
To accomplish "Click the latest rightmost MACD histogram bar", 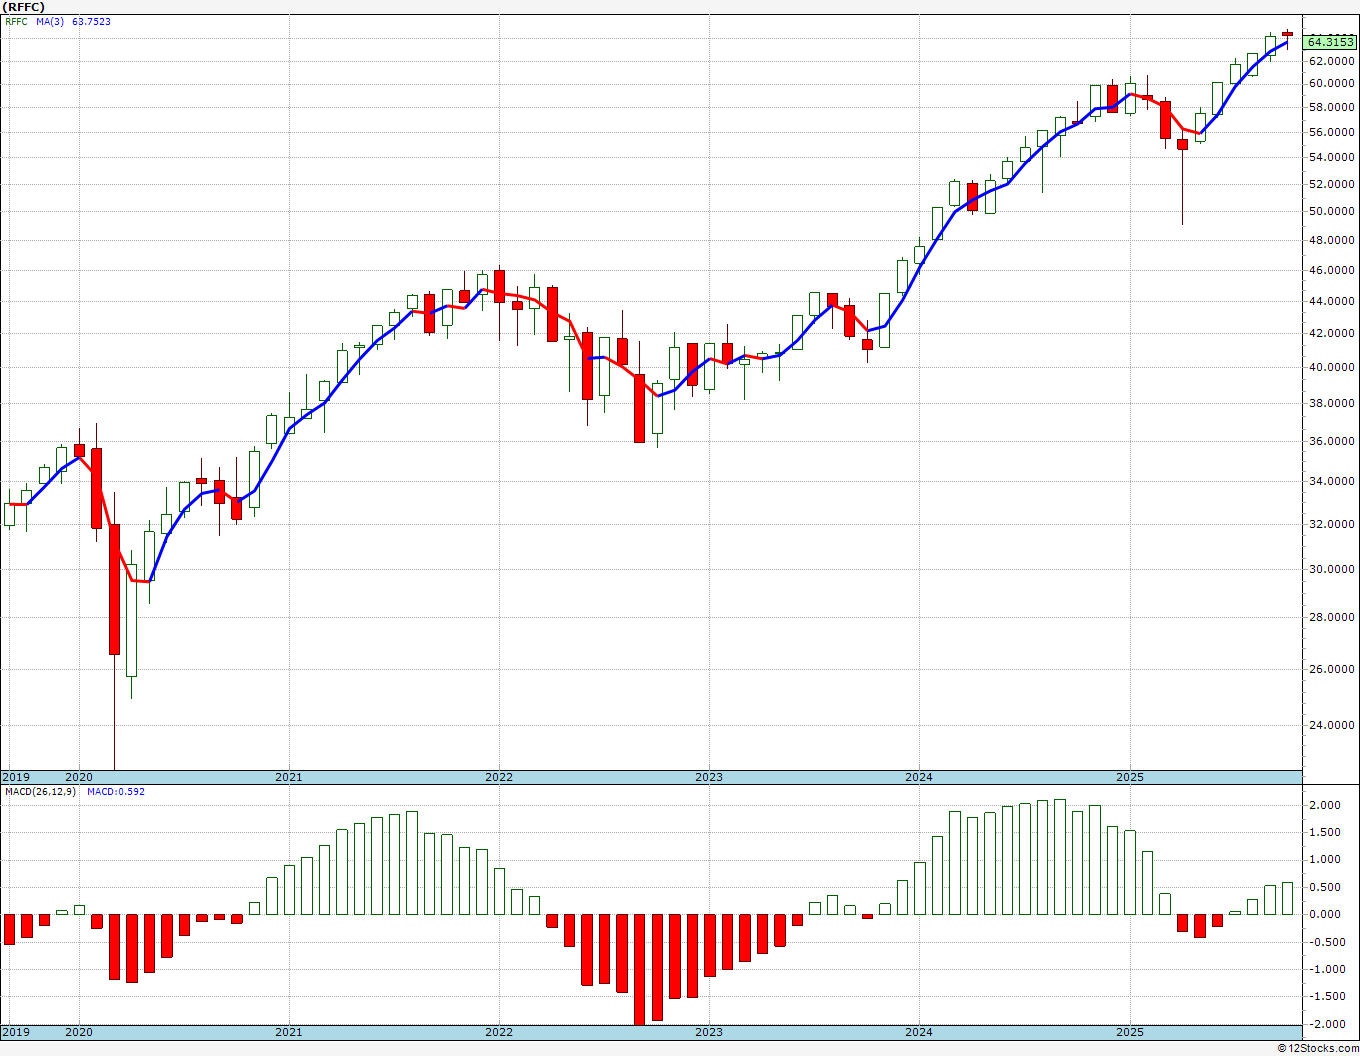I will [1287, 898].
